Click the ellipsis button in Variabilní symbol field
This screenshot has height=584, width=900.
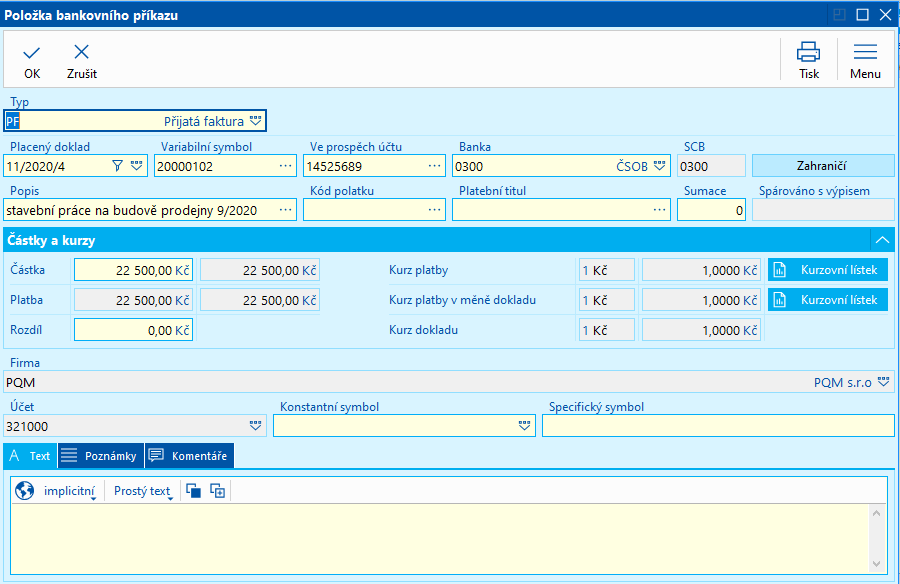286,166
